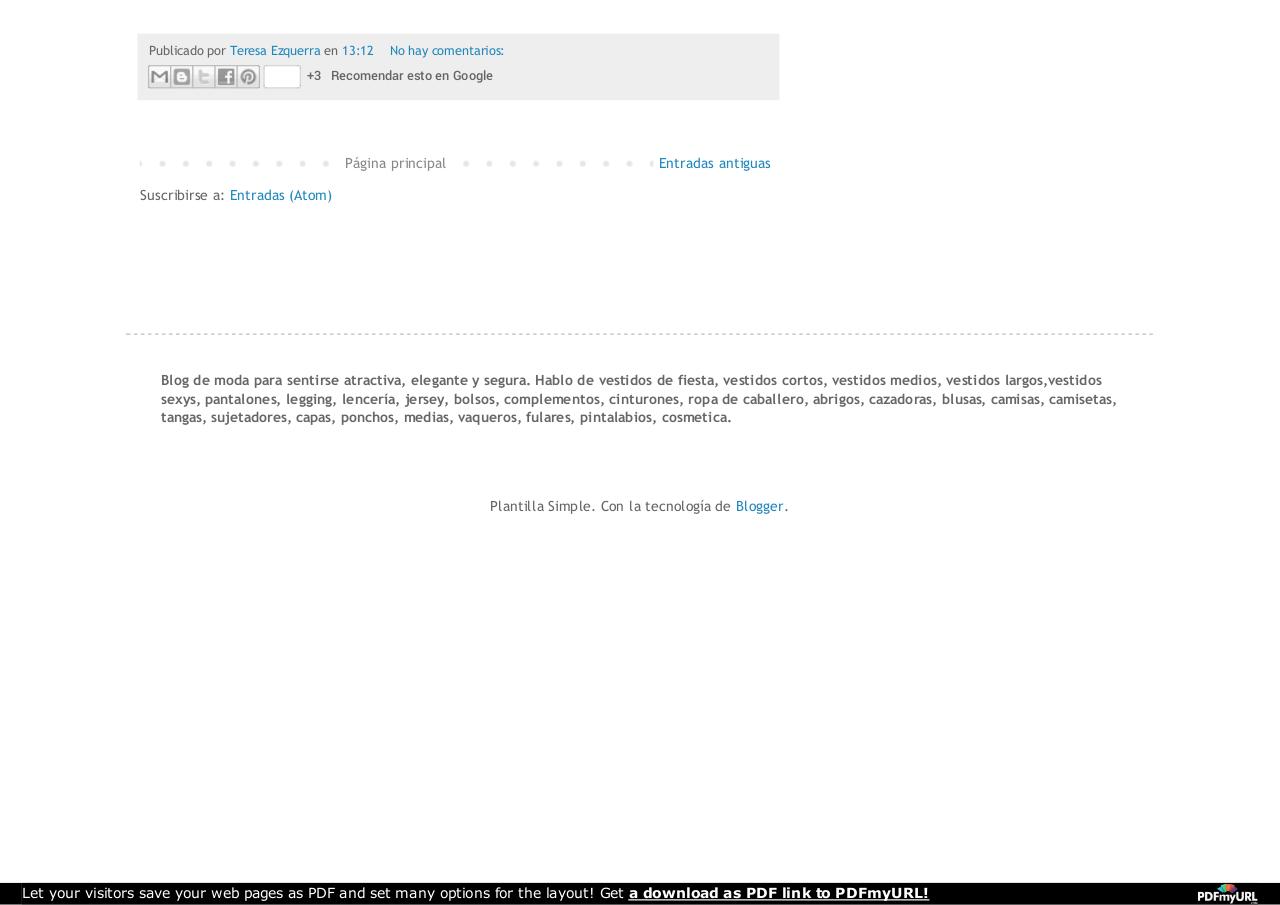The height and width of the screenshot is (905, 1280).
Task: Open the post timestamp link 13:12
Action: click(x=357, y=50)
